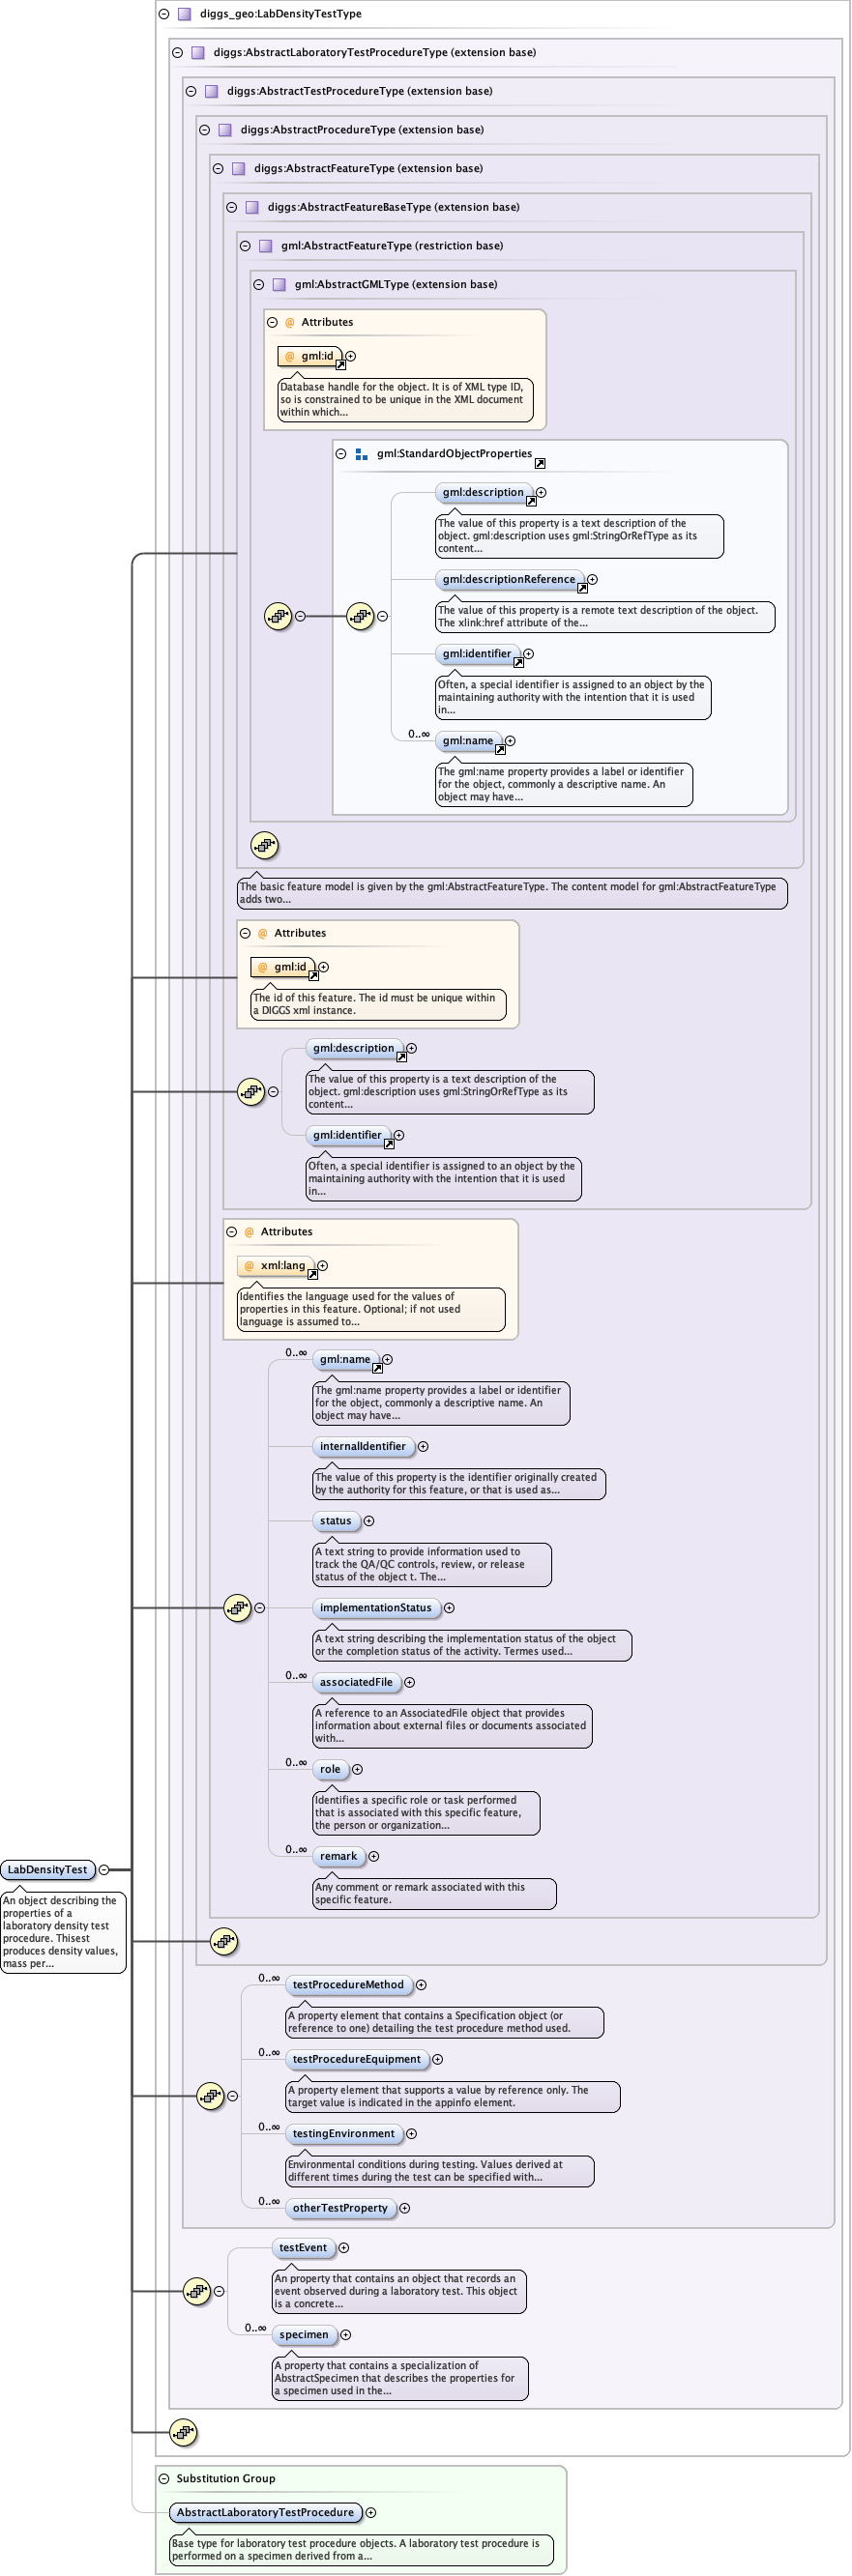Toggle the minus next to testProcedureMethod sequence

tap(232, 2096)
